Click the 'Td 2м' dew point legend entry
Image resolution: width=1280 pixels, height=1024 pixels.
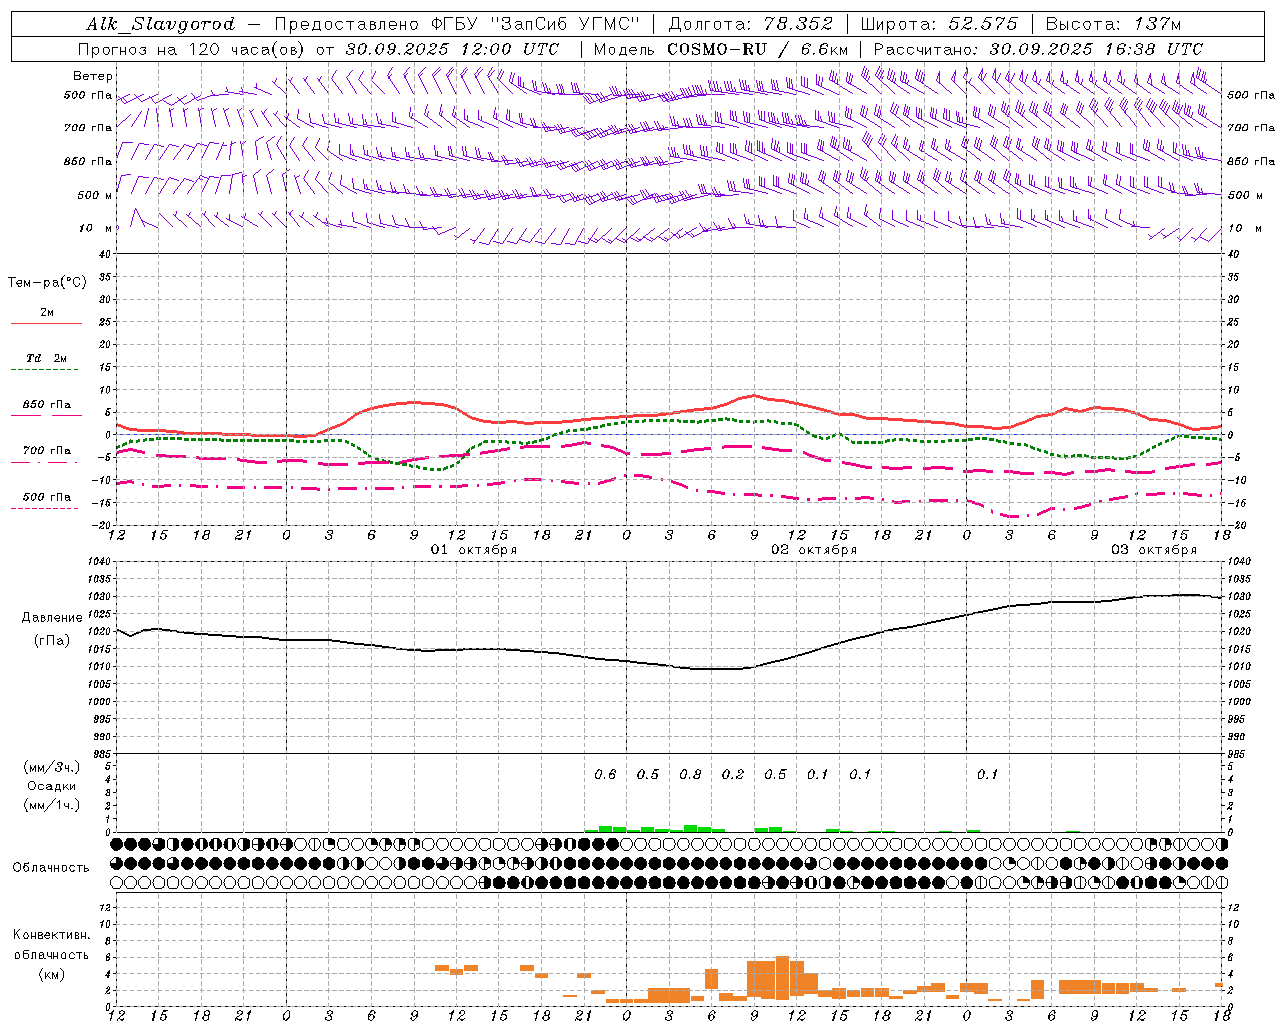point(47,358)
